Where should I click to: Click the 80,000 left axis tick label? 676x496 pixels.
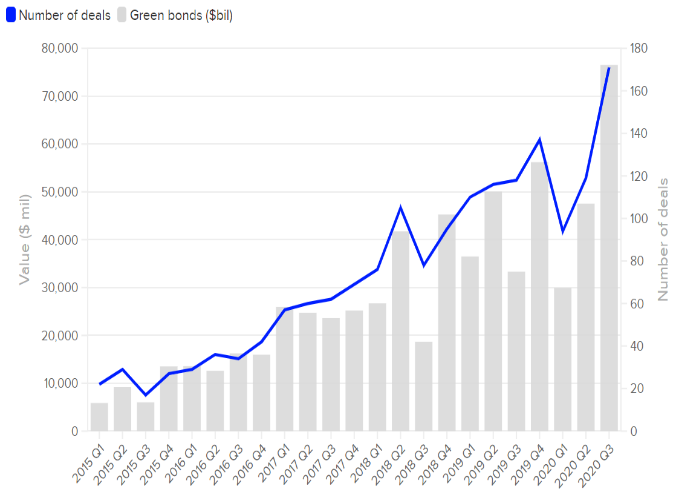(59, 49)
